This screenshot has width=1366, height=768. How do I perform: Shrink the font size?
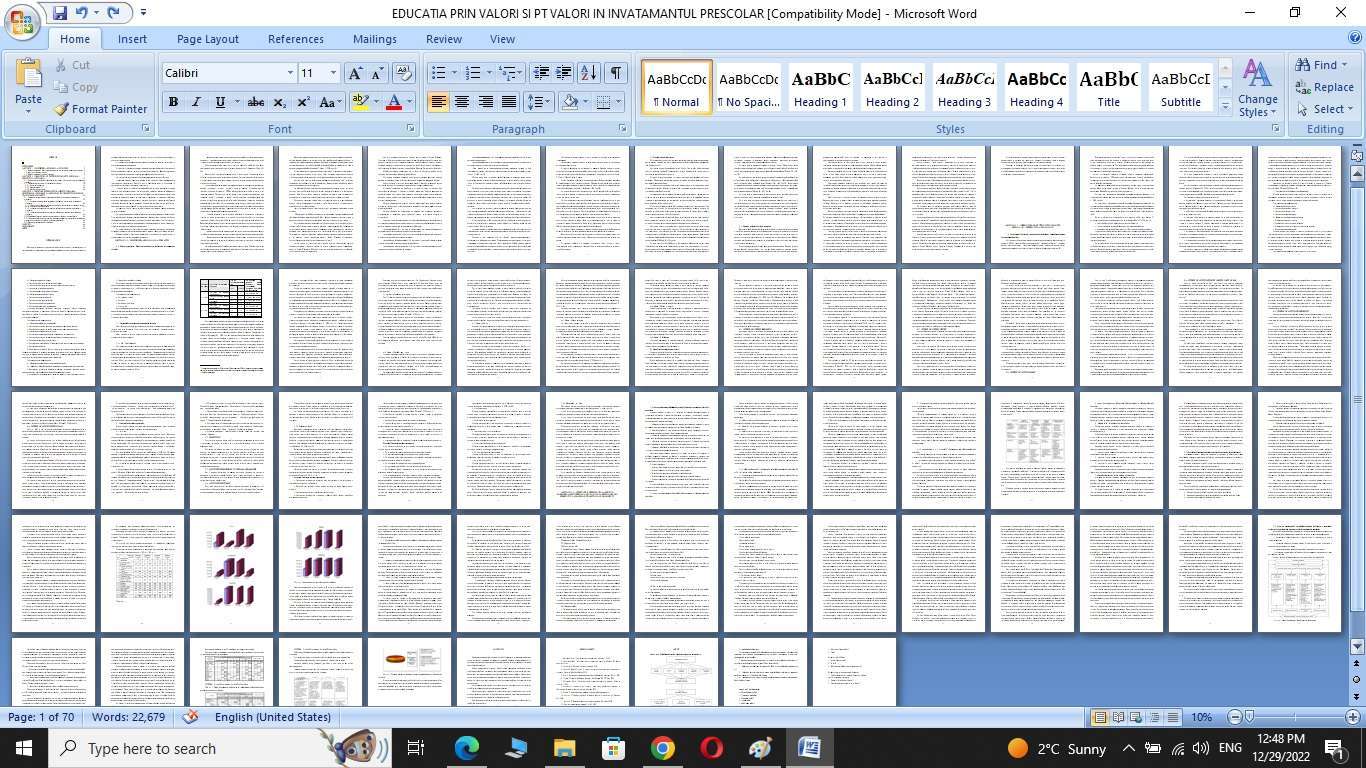[x=378, y=73]
